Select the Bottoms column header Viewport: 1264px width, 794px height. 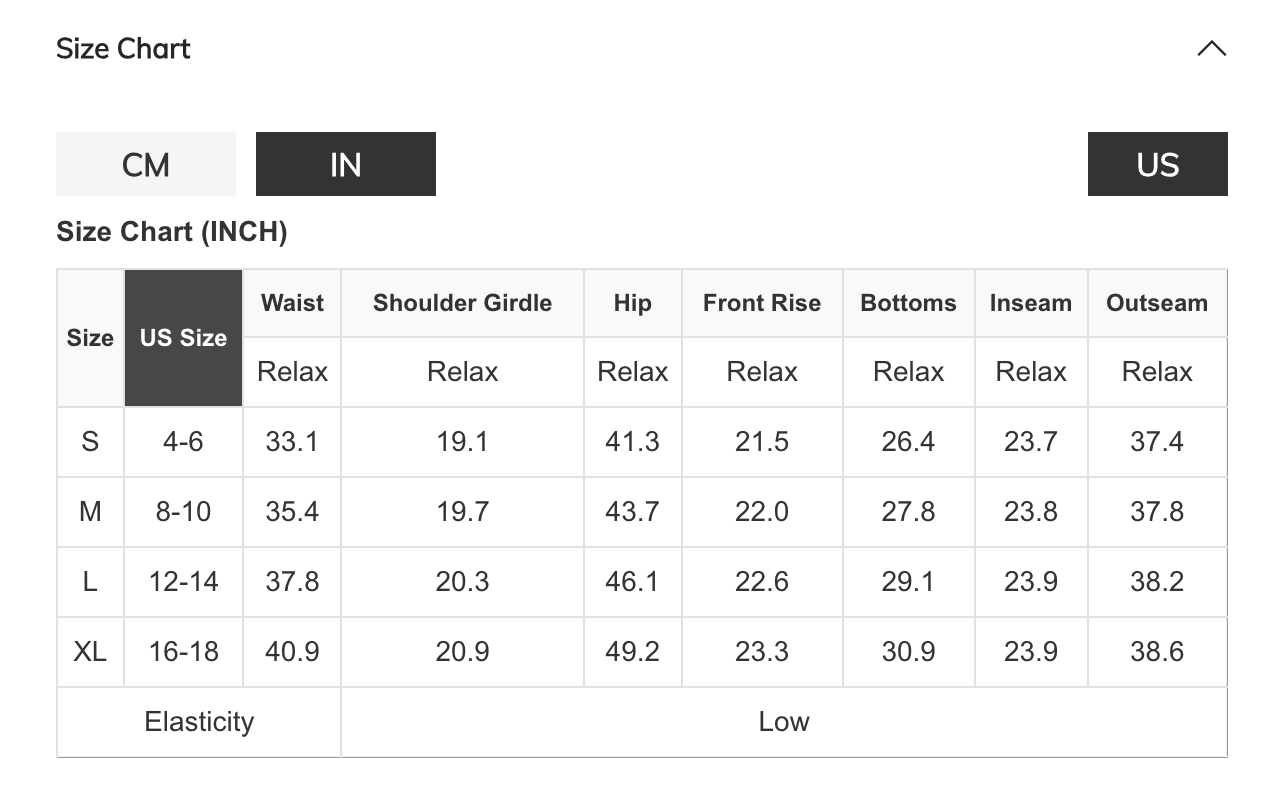[908, 303]
